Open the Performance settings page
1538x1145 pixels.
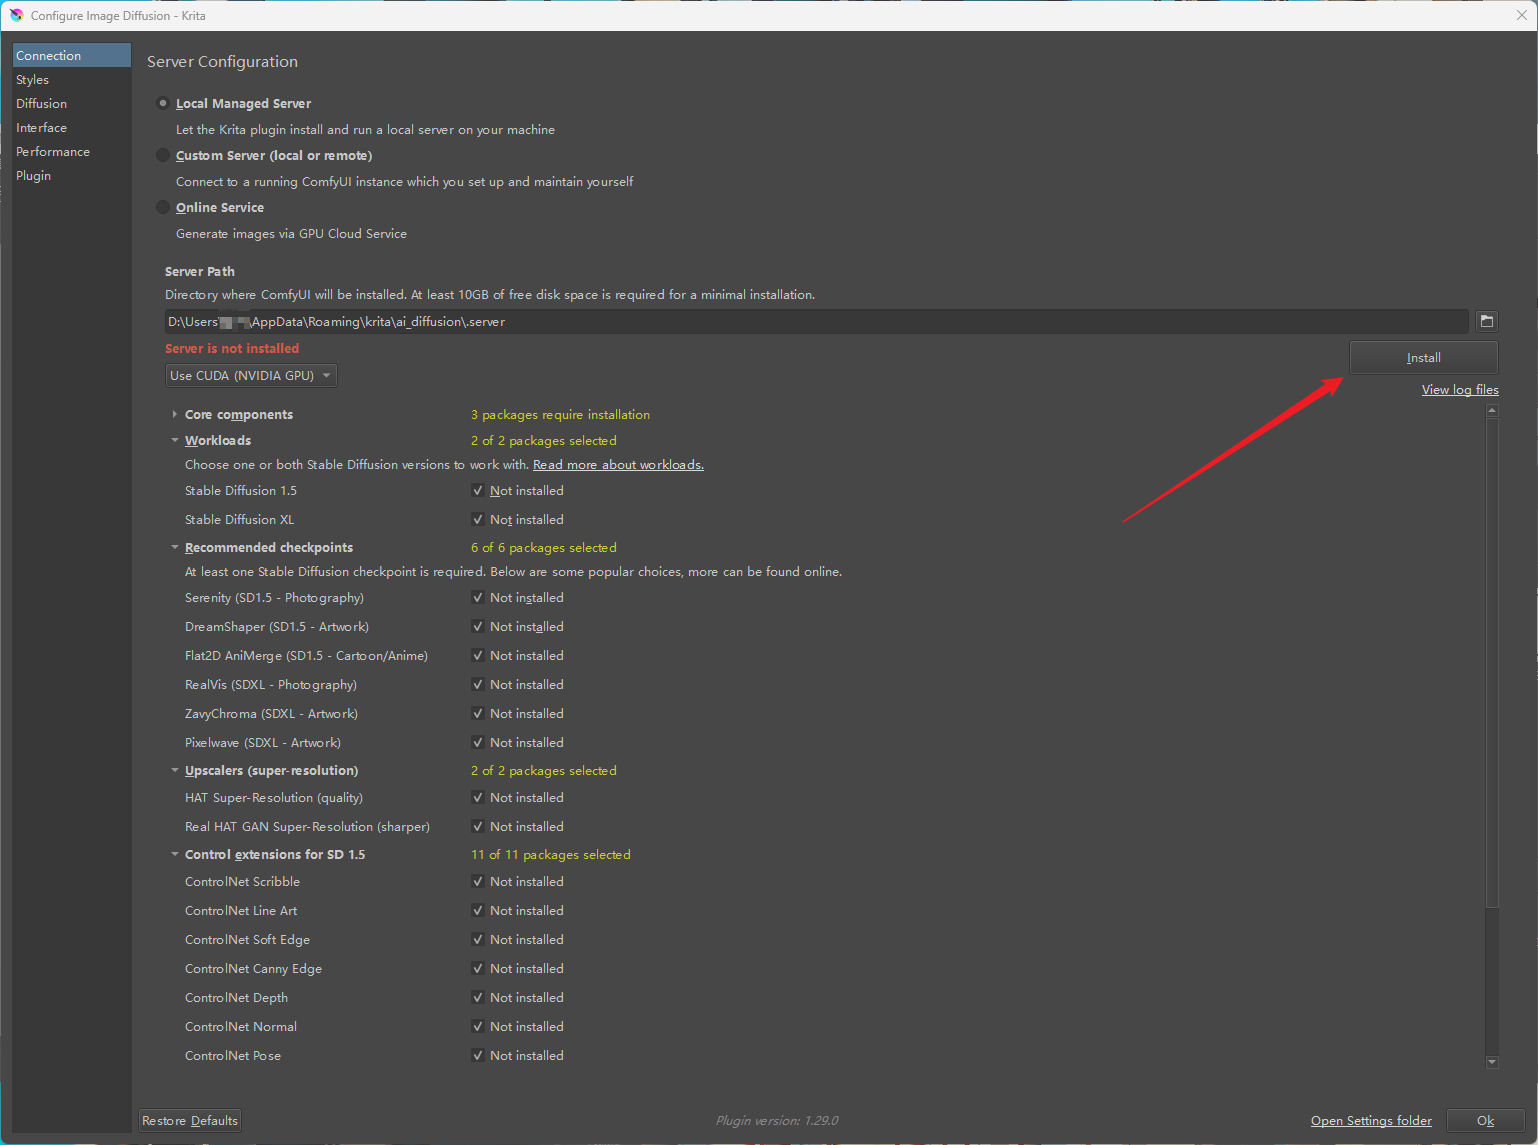72,151
